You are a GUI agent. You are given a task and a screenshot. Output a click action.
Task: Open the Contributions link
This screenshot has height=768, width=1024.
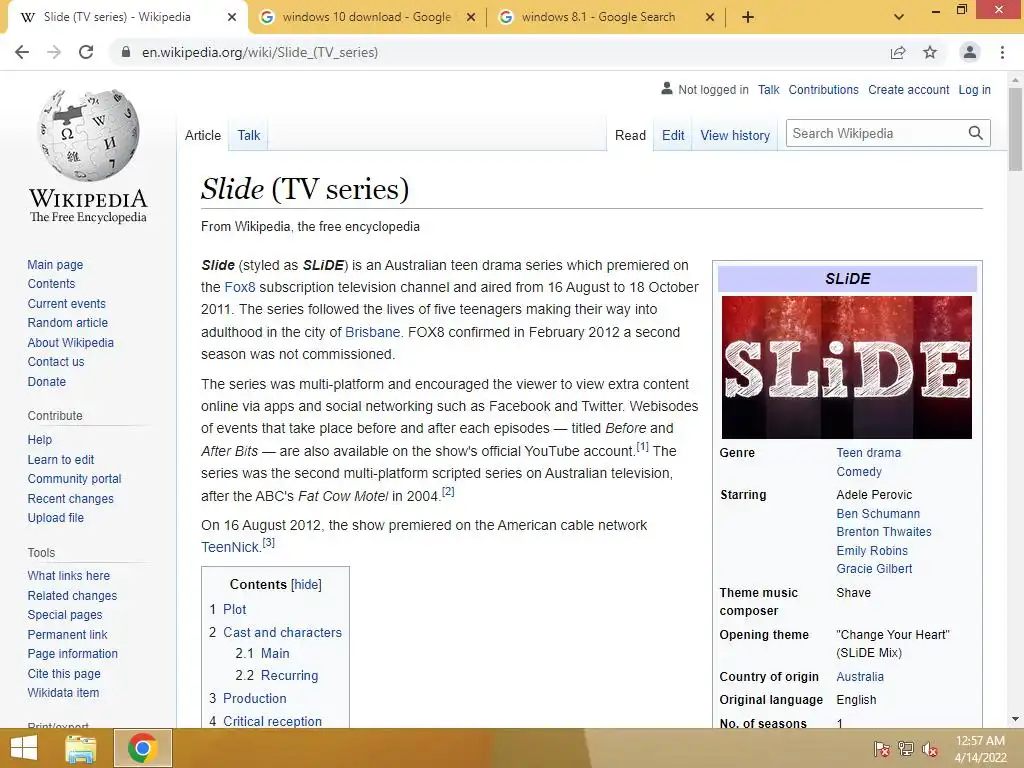(824, 89)
